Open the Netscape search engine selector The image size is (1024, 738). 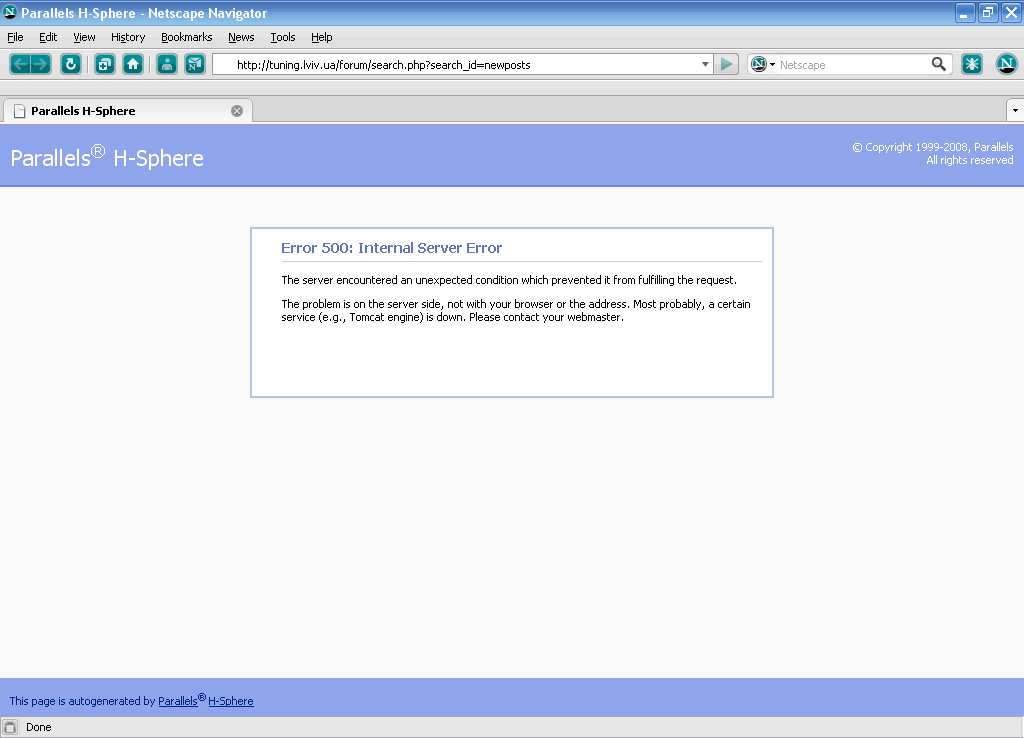(763, 64)
